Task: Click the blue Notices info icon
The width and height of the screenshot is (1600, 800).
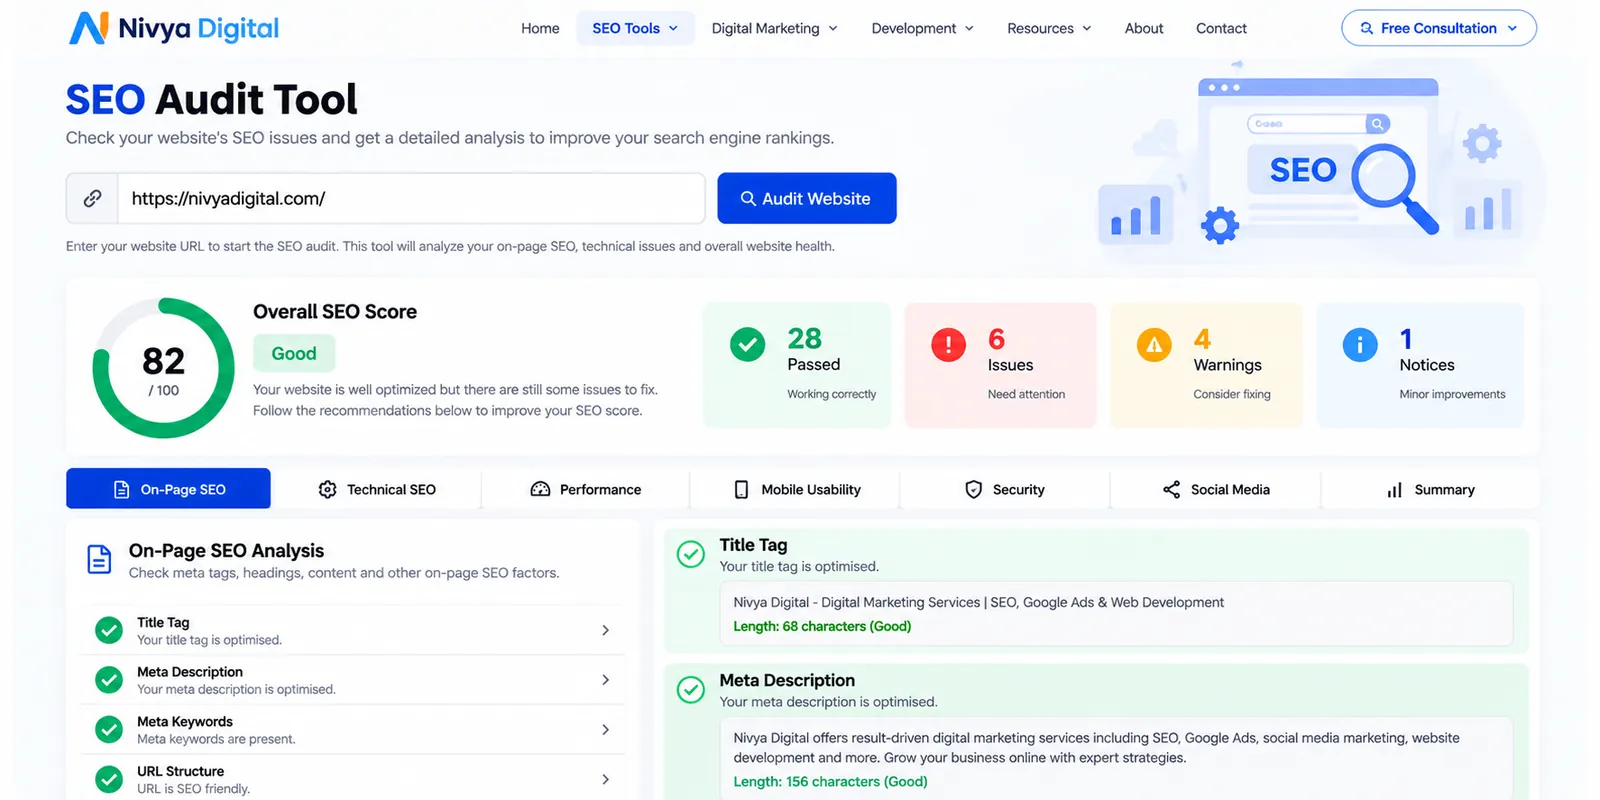Action: (1360, 344)
